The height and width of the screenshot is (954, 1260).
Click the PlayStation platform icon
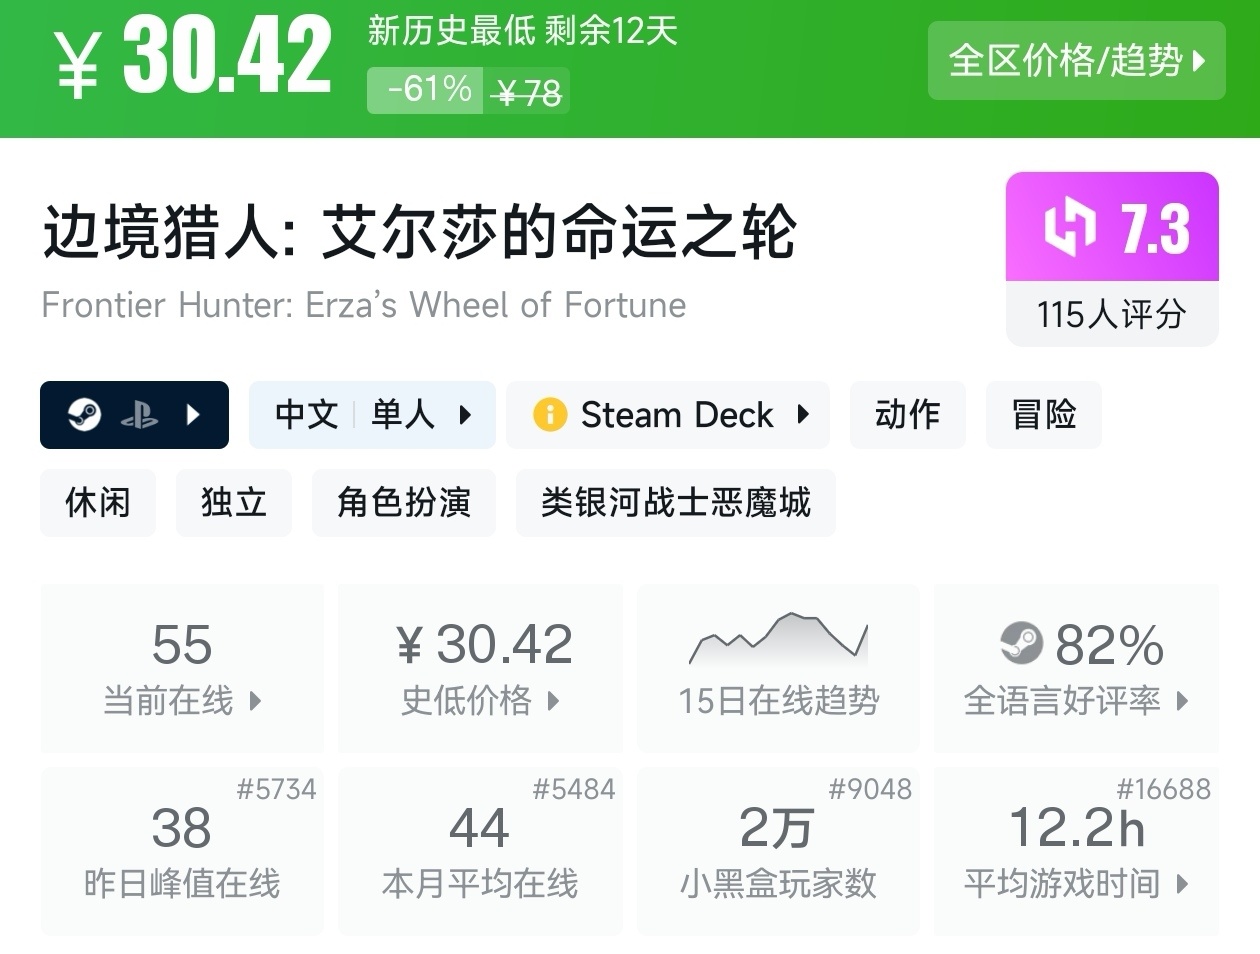(x=139, y=416)
